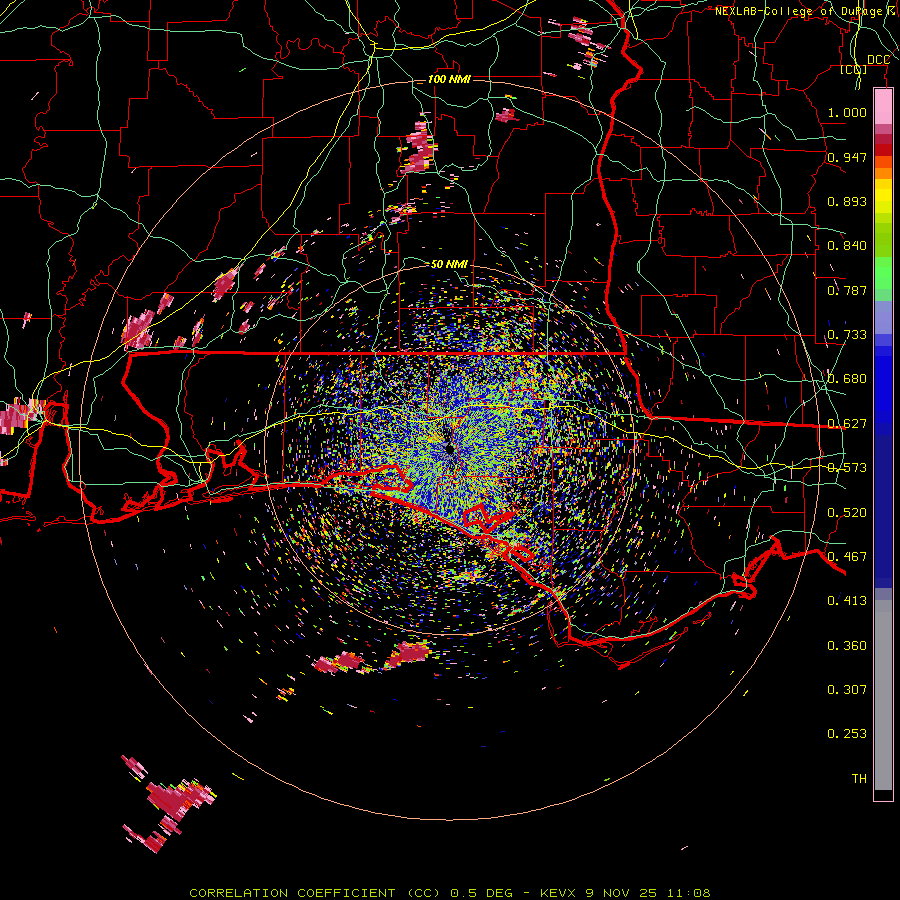Click the bright green color bar segment
Viewport: 900px width, 900px height.
(883, 273)
